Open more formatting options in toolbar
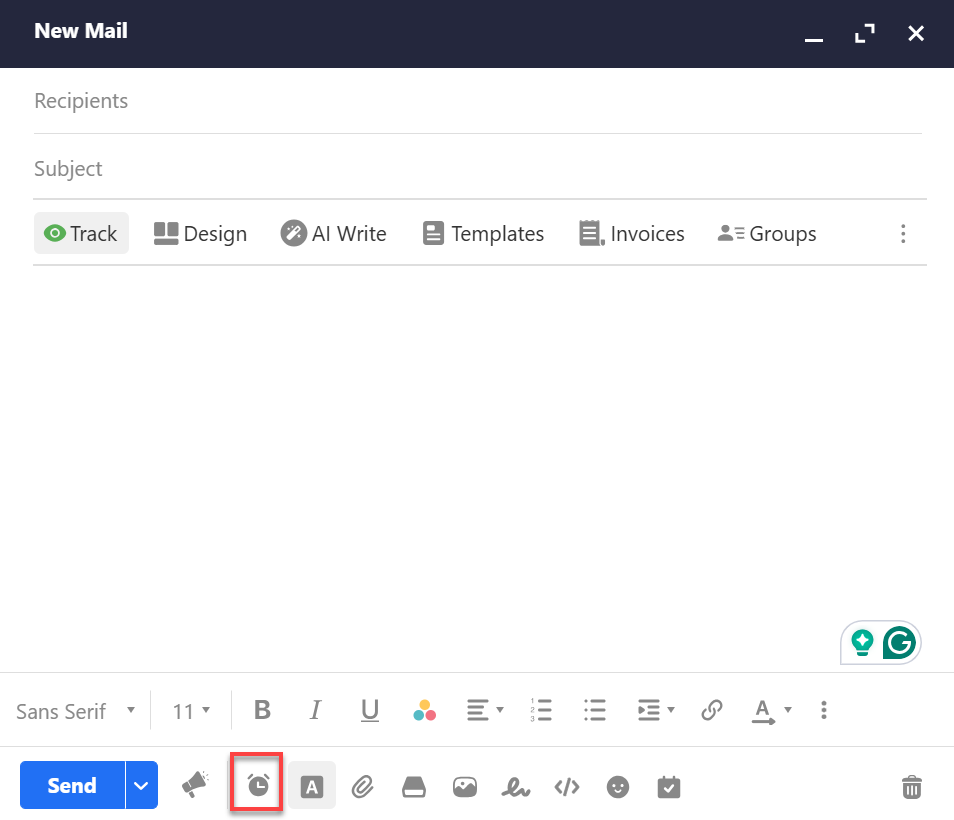Viewport: 954px width, 820px height. click(824, 710)
